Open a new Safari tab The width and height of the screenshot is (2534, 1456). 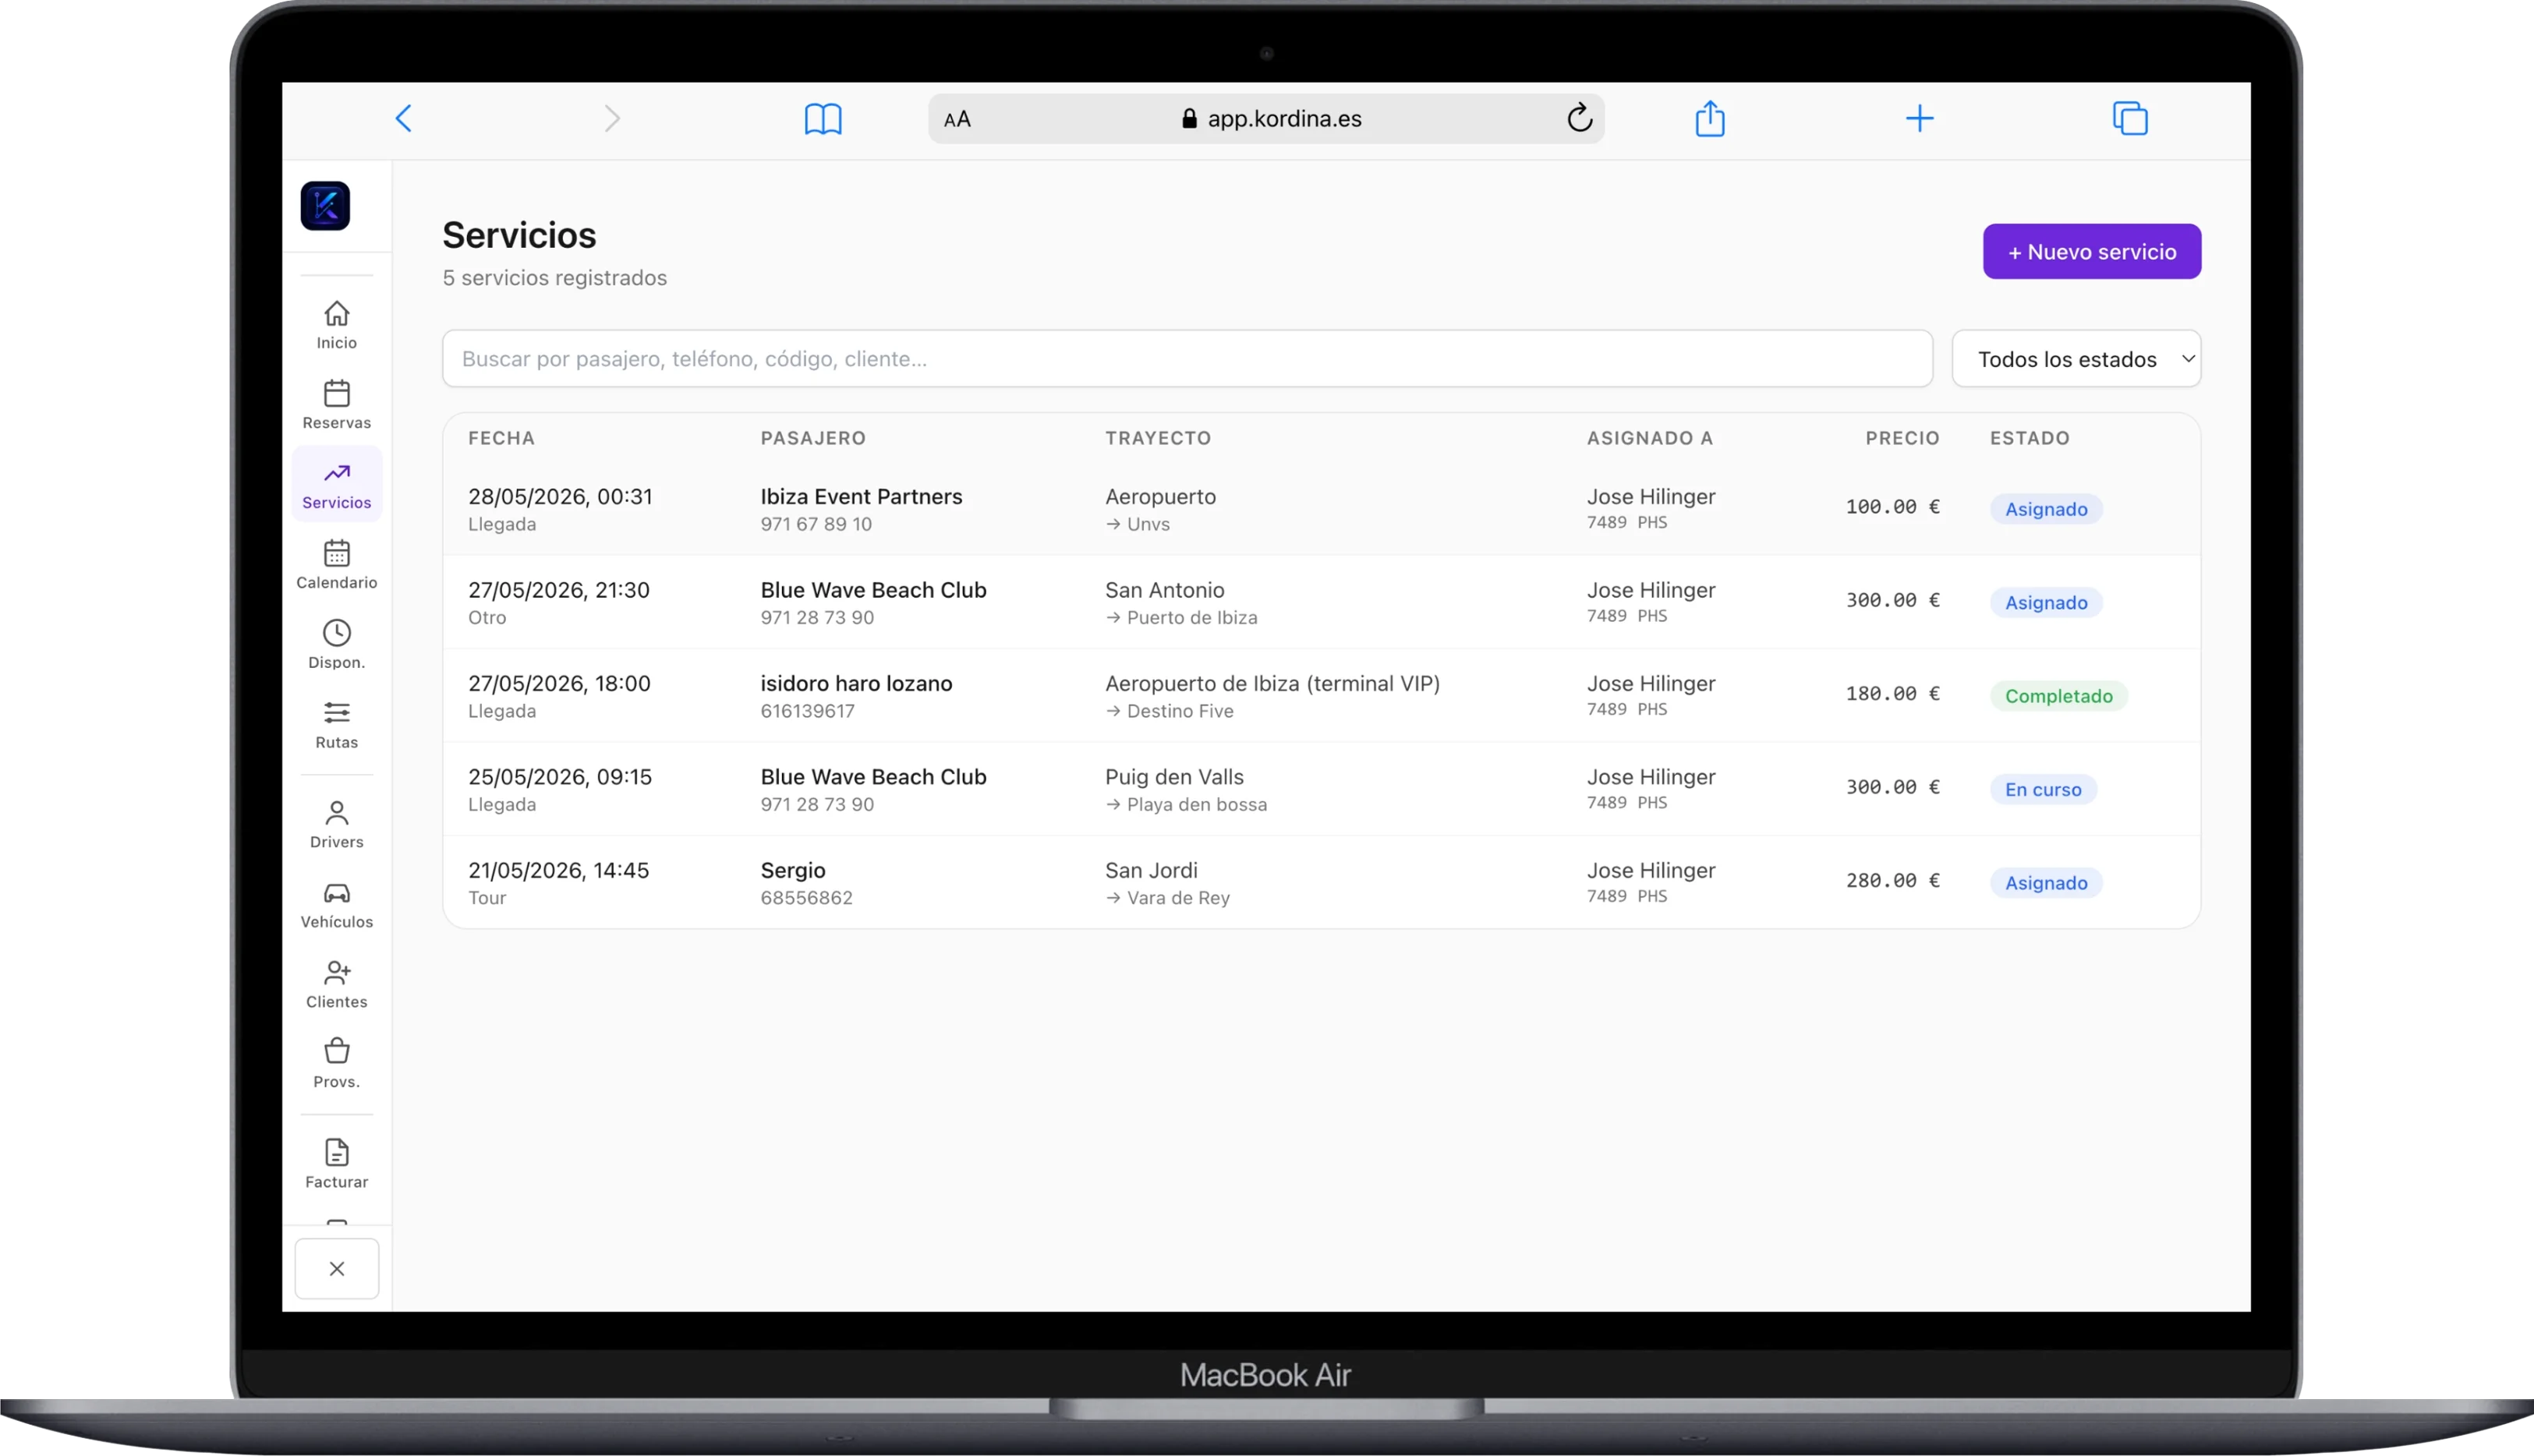[1919, 119]
